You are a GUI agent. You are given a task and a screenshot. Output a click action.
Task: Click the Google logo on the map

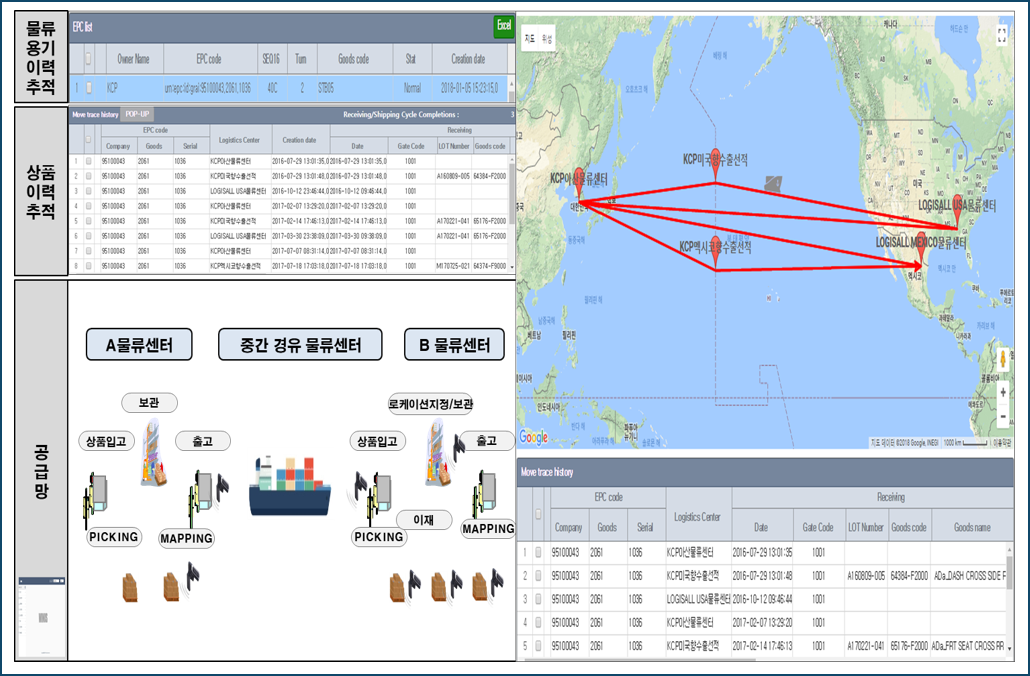(533, 438)
